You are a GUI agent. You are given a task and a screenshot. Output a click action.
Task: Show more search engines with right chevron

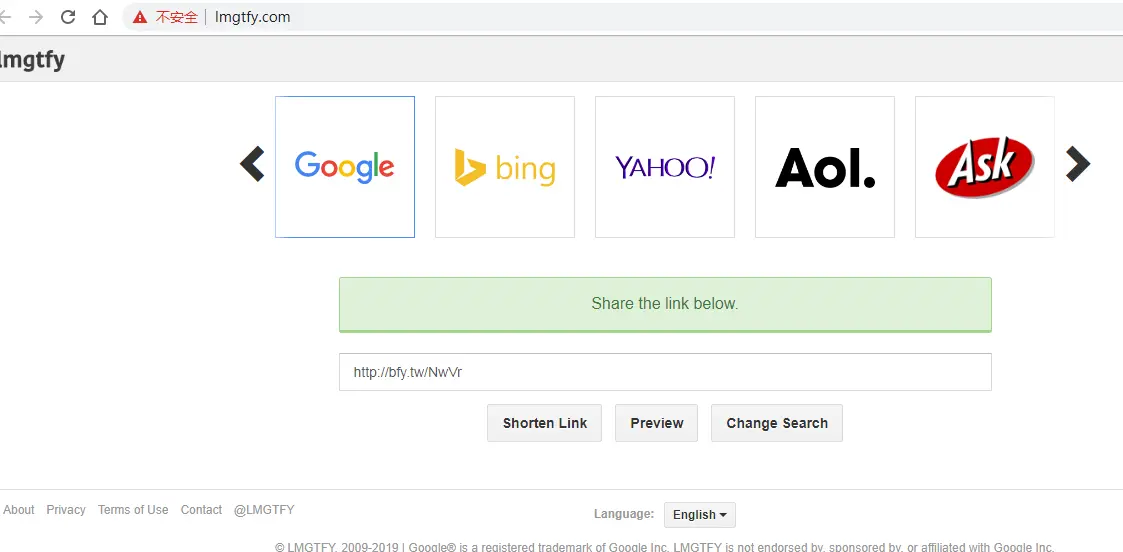click(x=1078, y=164)
